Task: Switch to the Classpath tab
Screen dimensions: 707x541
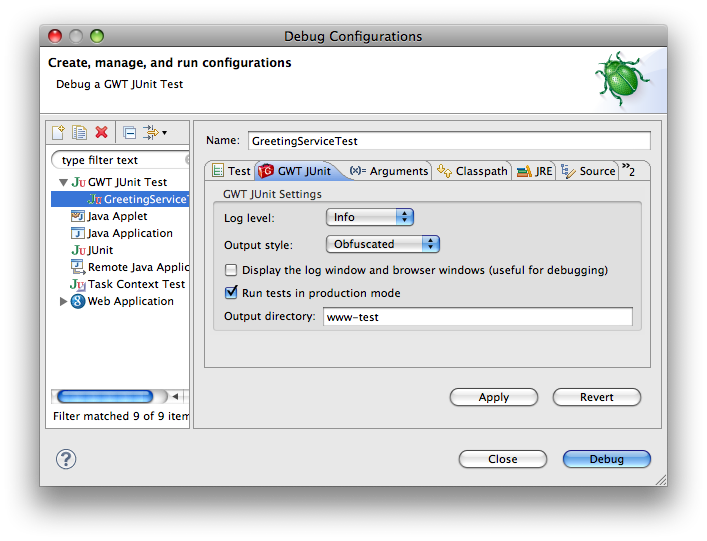Action: 472,171
